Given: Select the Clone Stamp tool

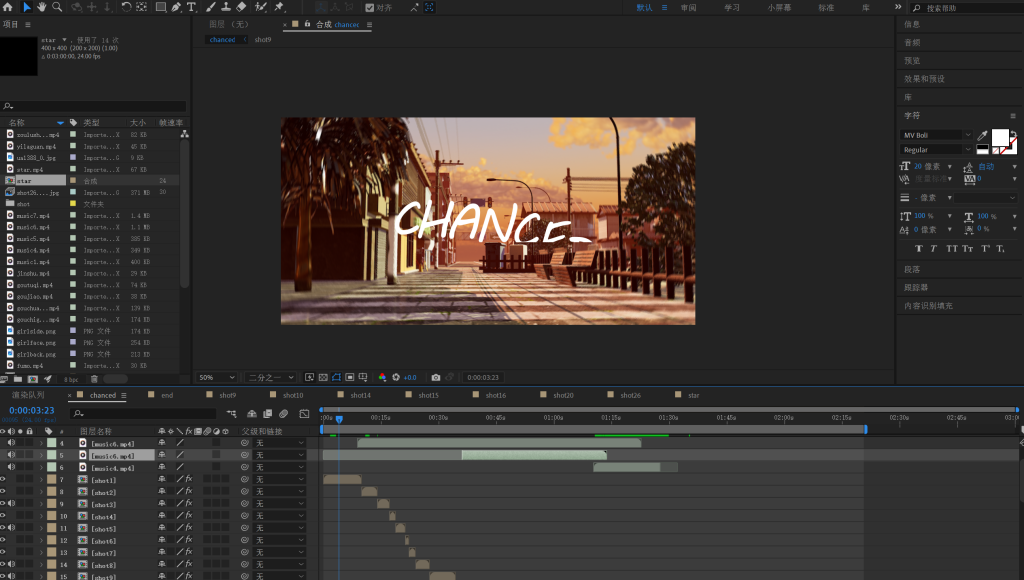Looking at the screenshot, I should (226, 7).
